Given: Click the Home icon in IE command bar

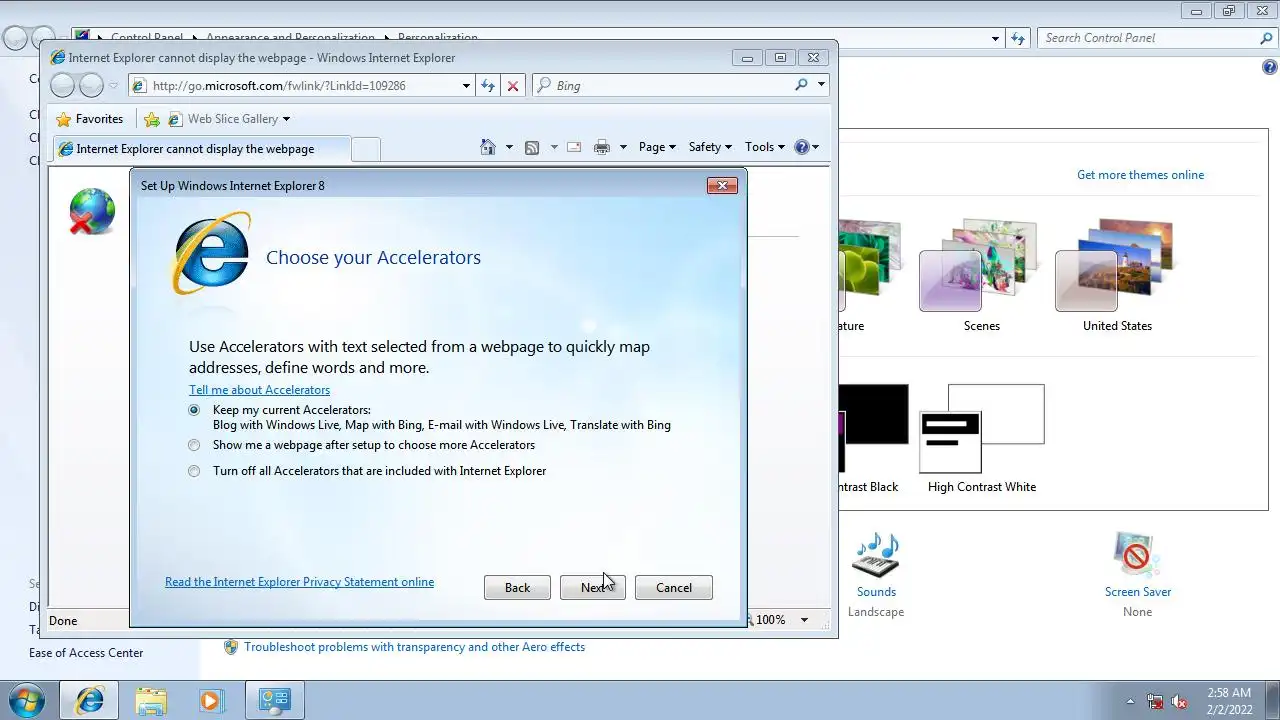Looking at the screenshot, I should coord(488,147).
